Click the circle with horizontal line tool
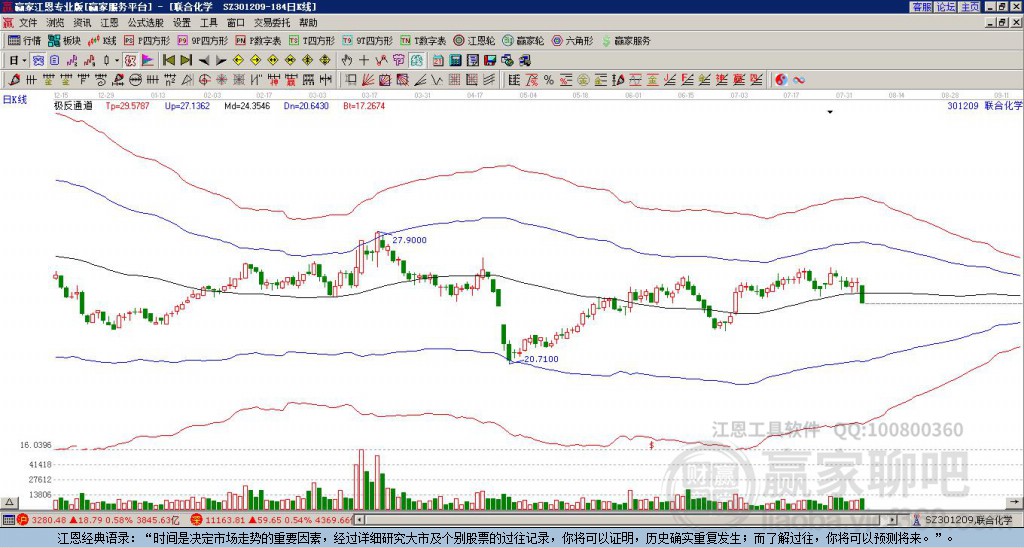 [x=135, y=80]
